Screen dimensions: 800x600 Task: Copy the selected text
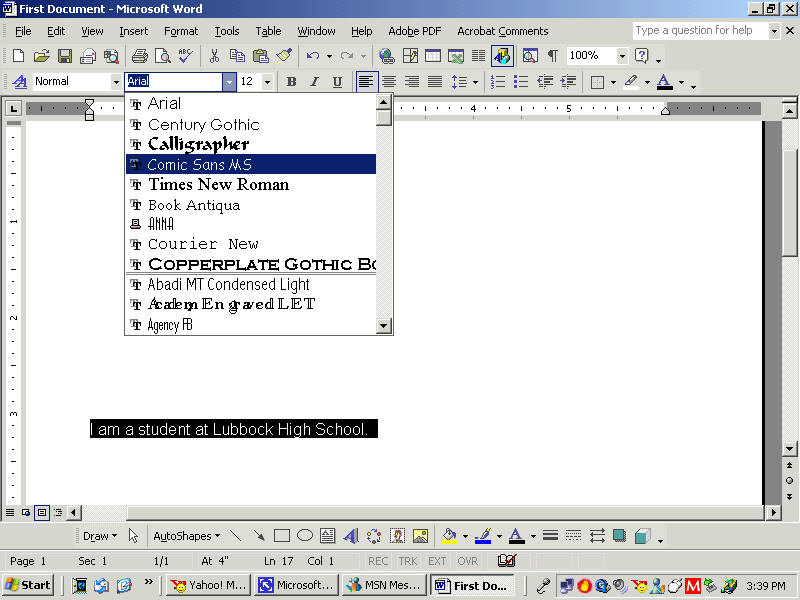coord(237,56)
